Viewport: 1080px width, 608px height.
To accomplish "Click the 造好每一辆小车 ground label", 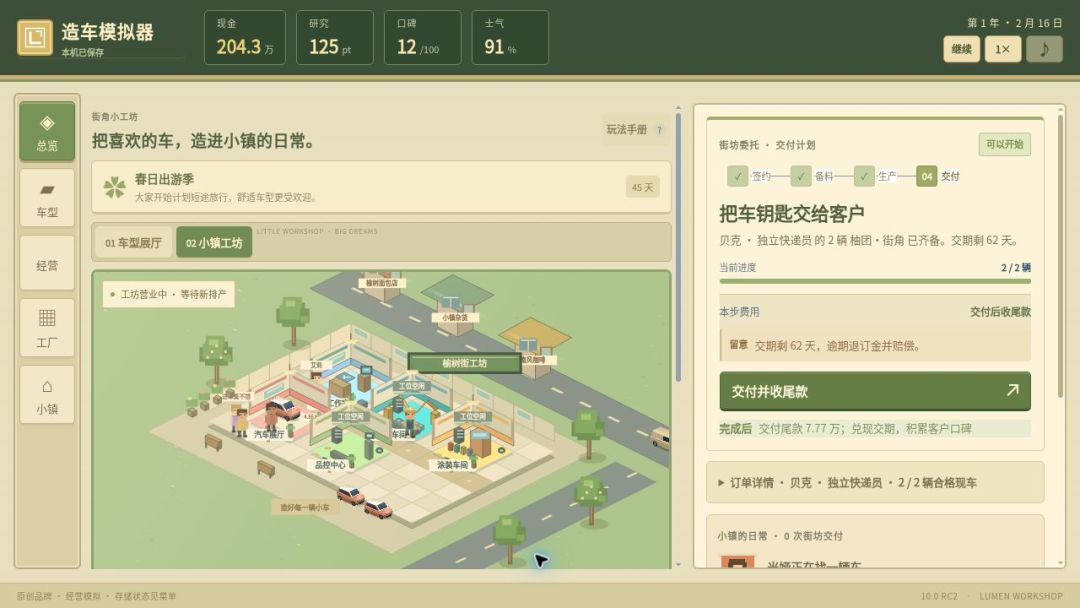I will [x=304, y=507].
